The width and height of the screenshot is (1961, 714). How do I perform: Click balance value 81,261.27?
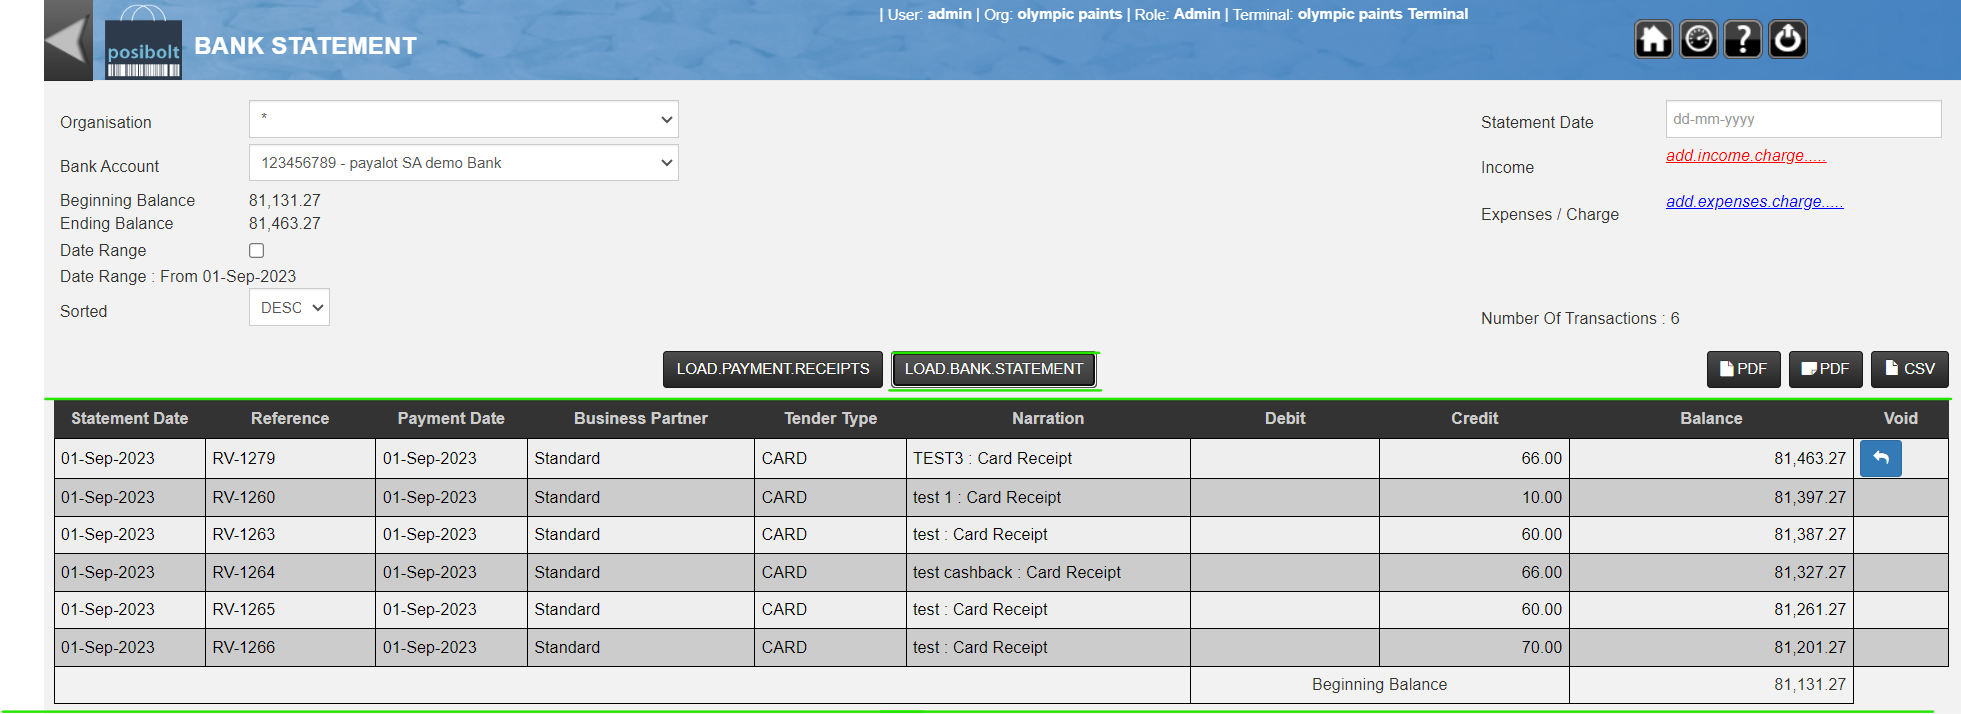click(x=1810, y=610)
